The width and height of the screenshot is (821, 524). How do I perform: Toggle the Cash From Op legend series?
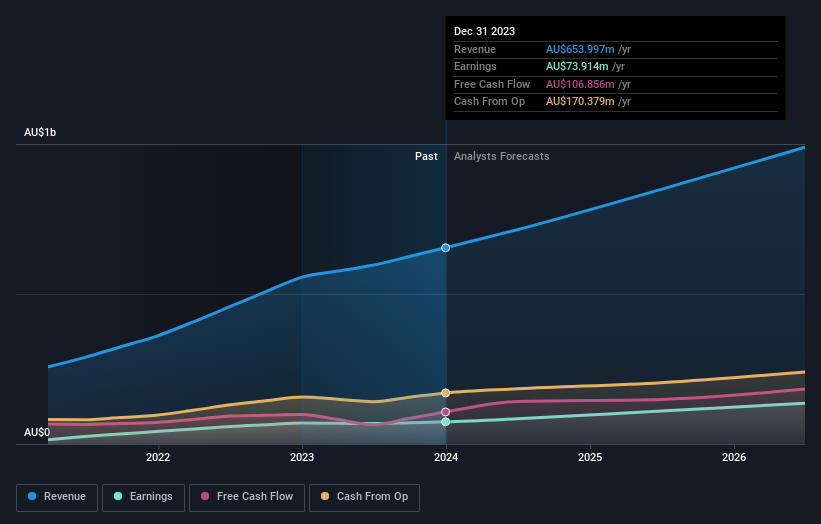[364, 497]
